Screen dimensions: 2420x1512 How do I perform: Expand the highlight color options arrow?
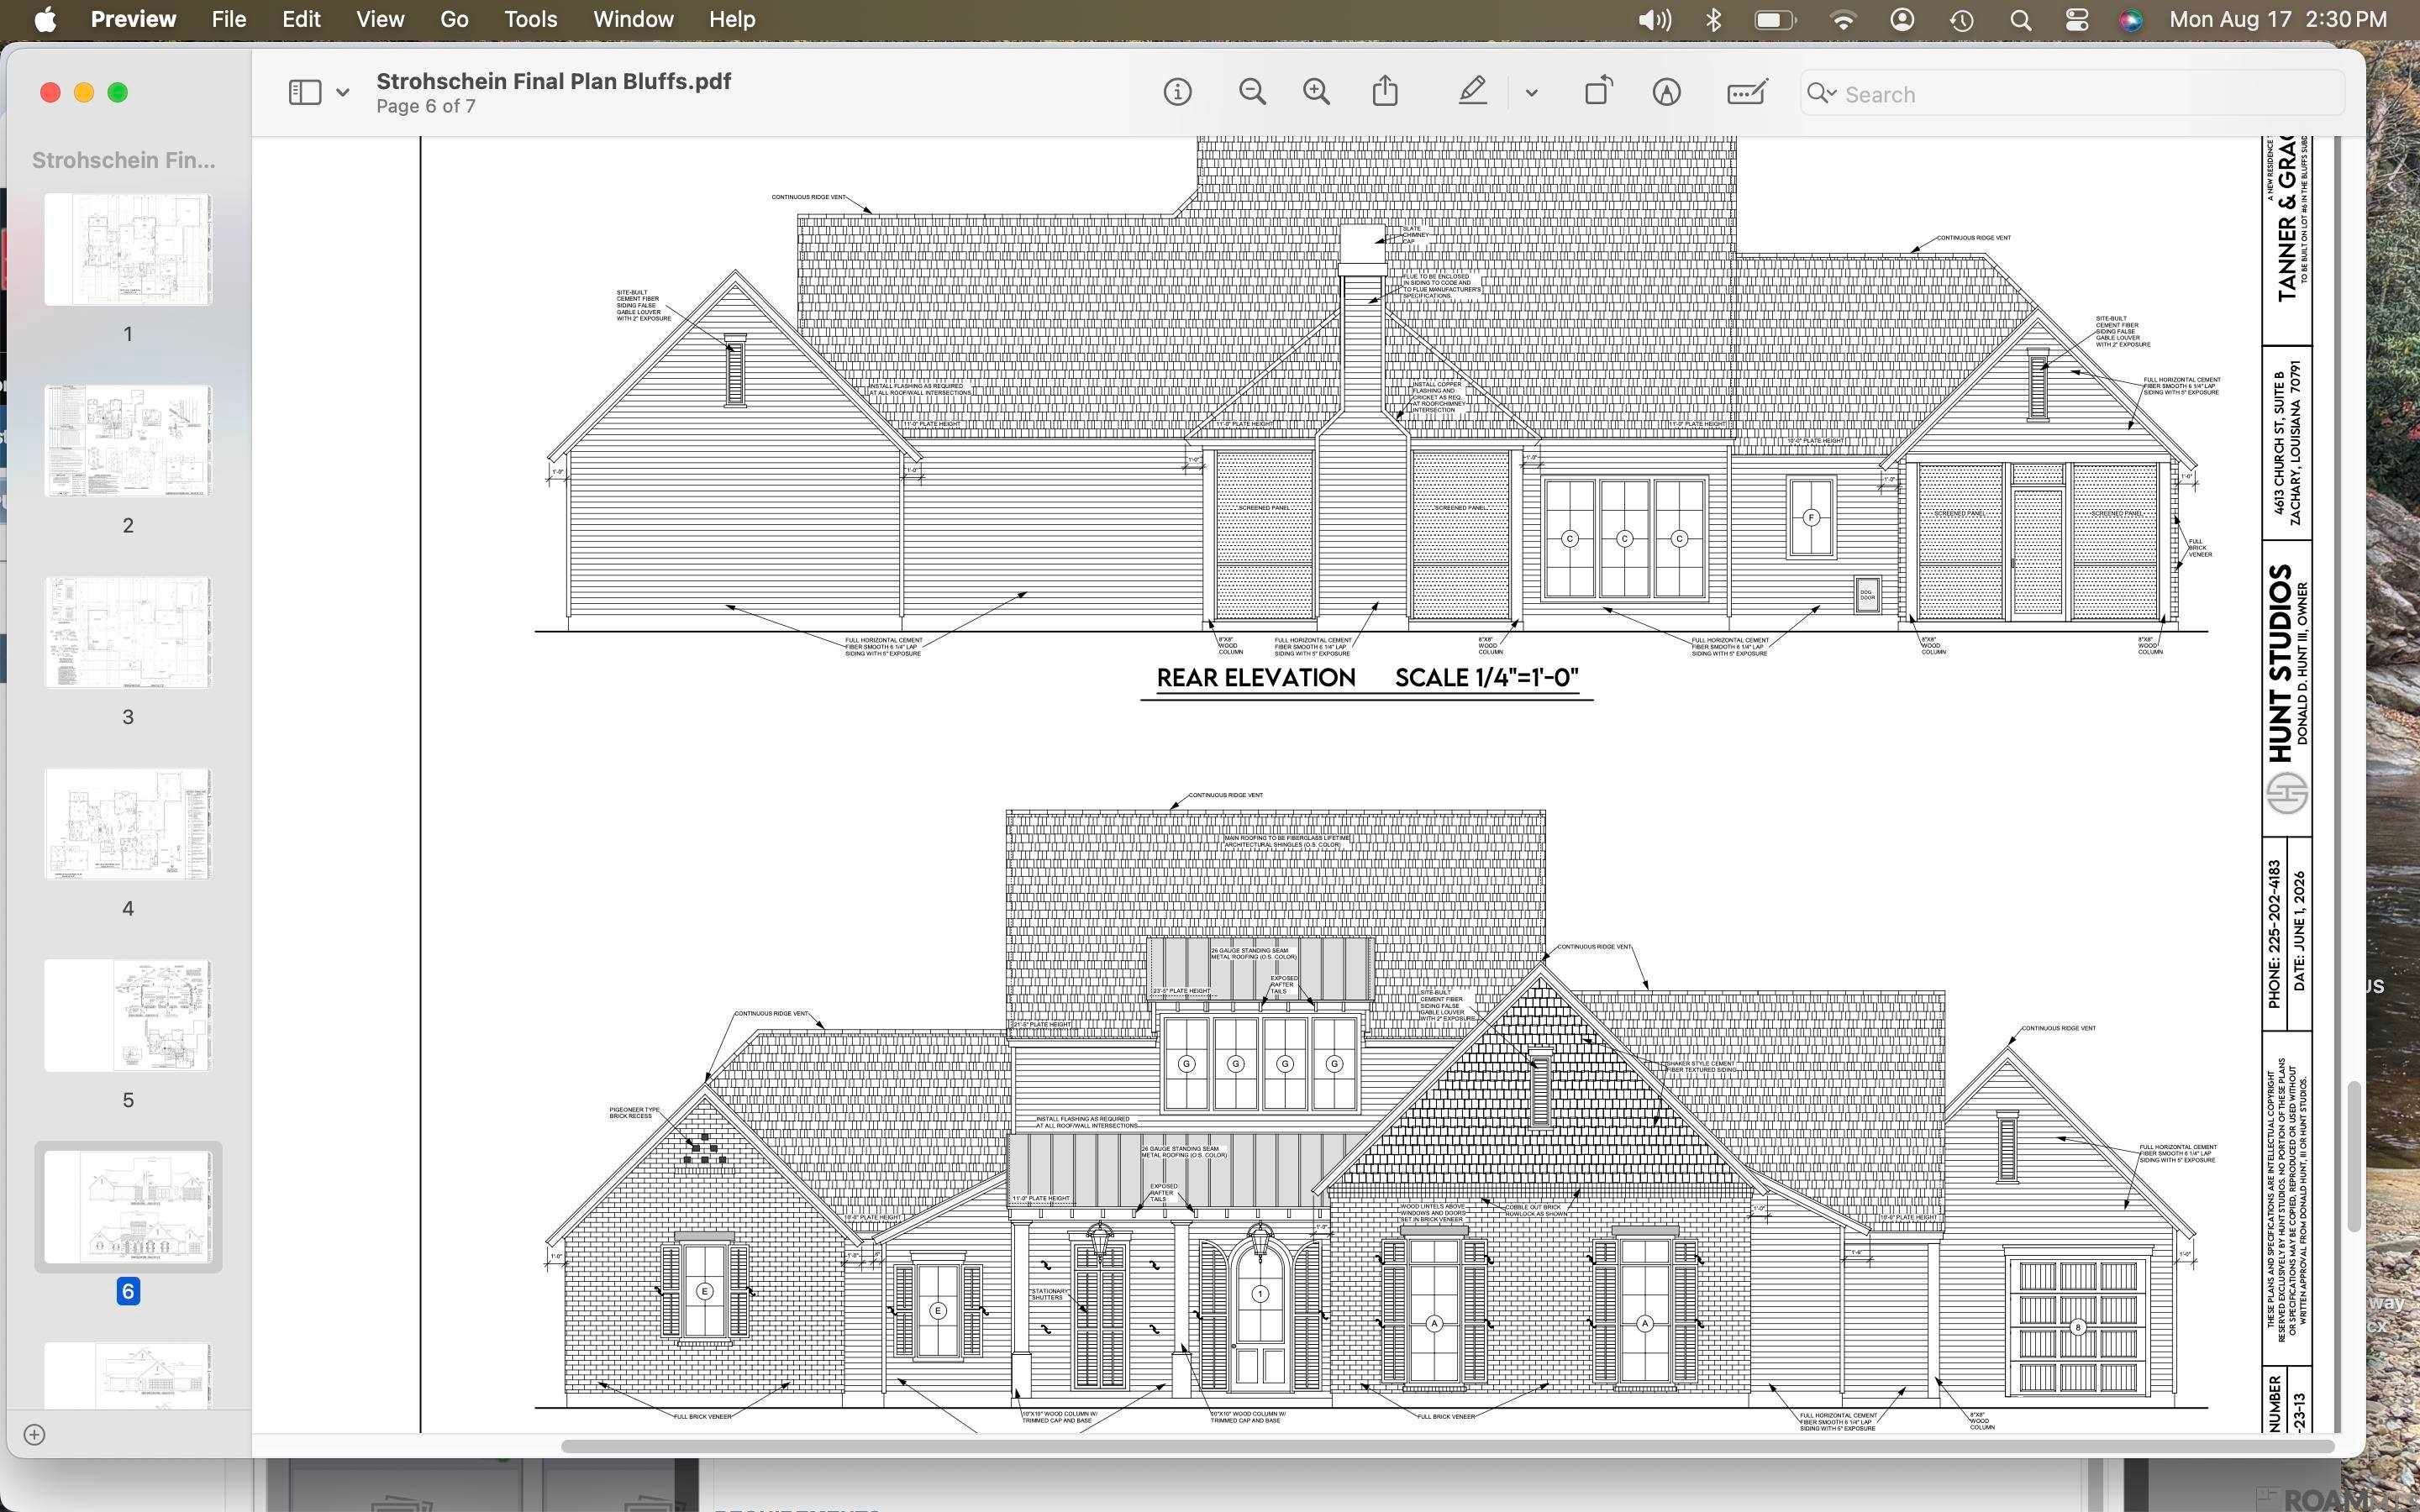click(1531, 93)
